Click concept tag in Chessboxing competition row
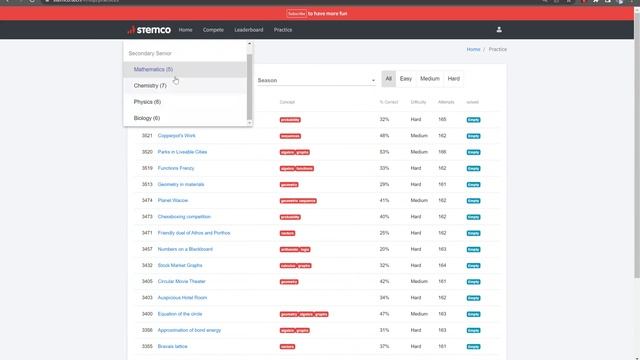Screen dimensions: 640x360 point(290,217)
